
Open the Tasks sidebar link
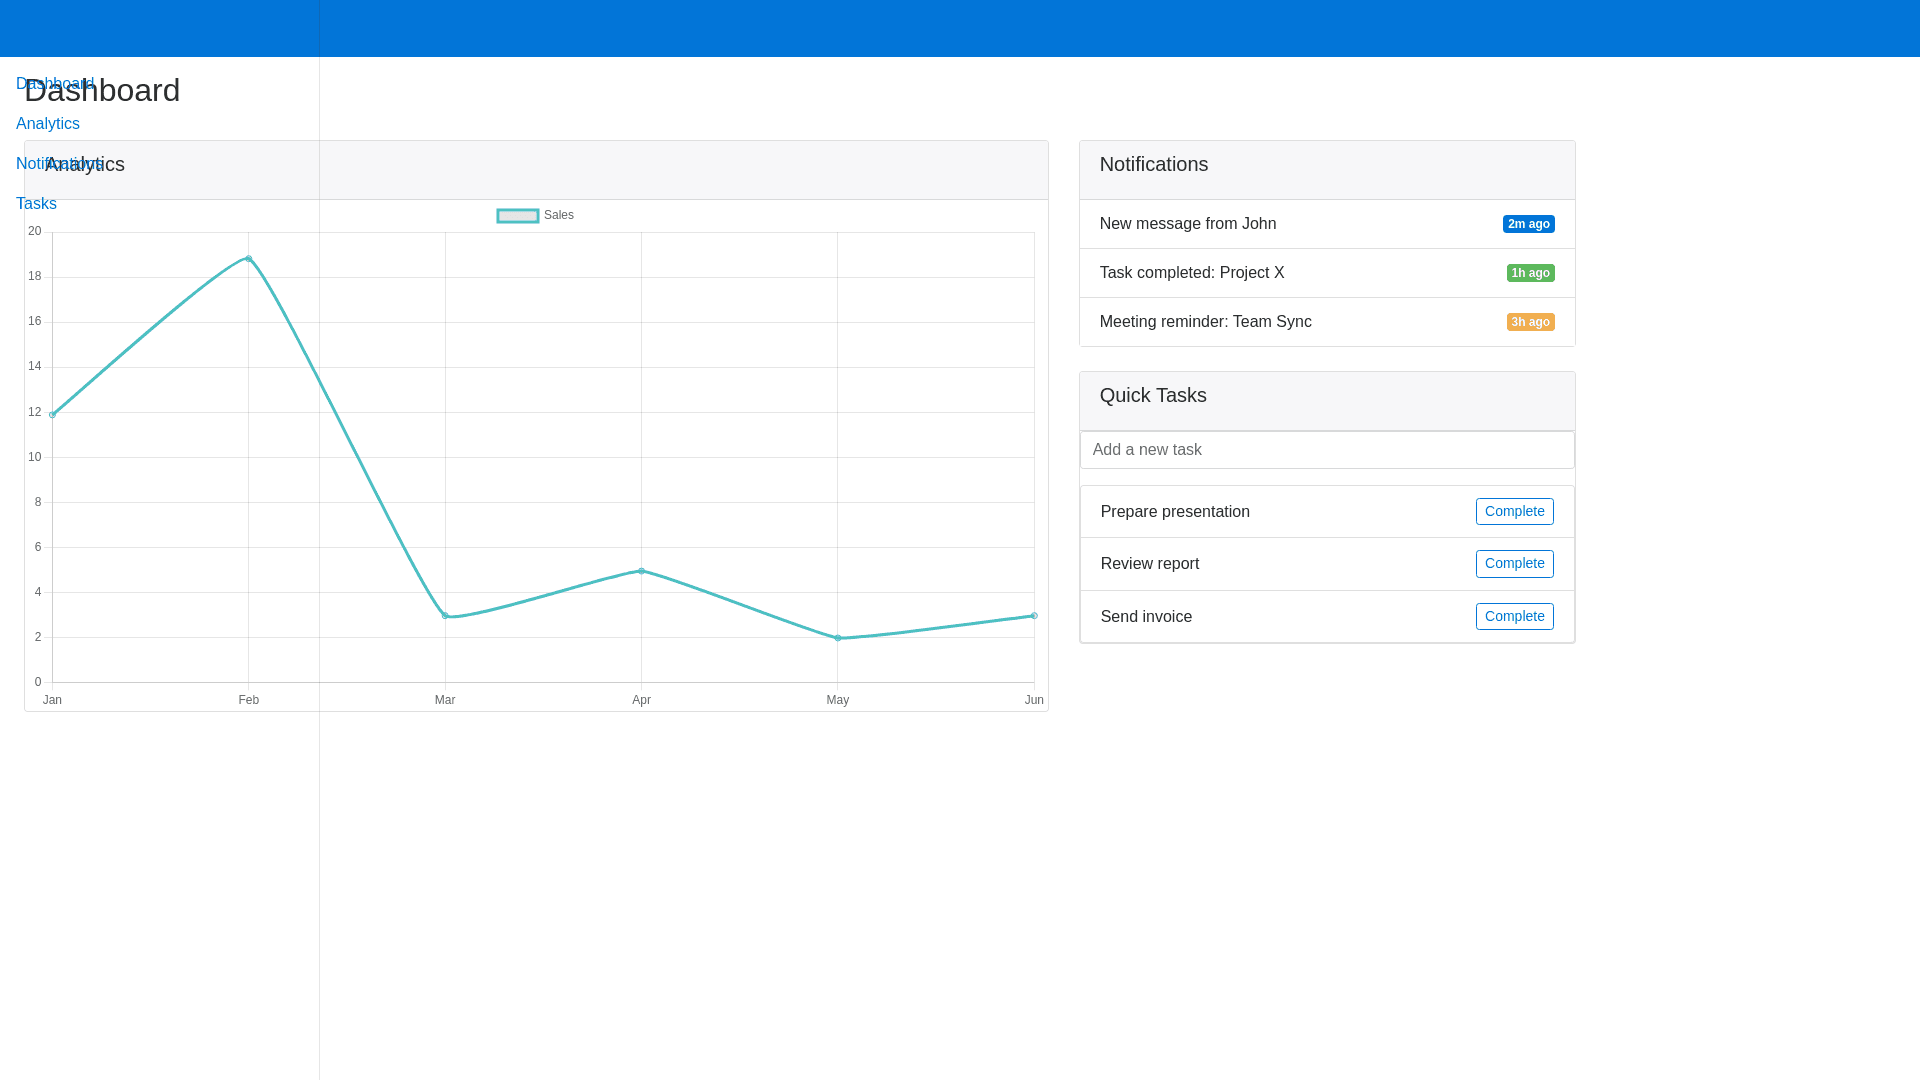tap(36, 204)
